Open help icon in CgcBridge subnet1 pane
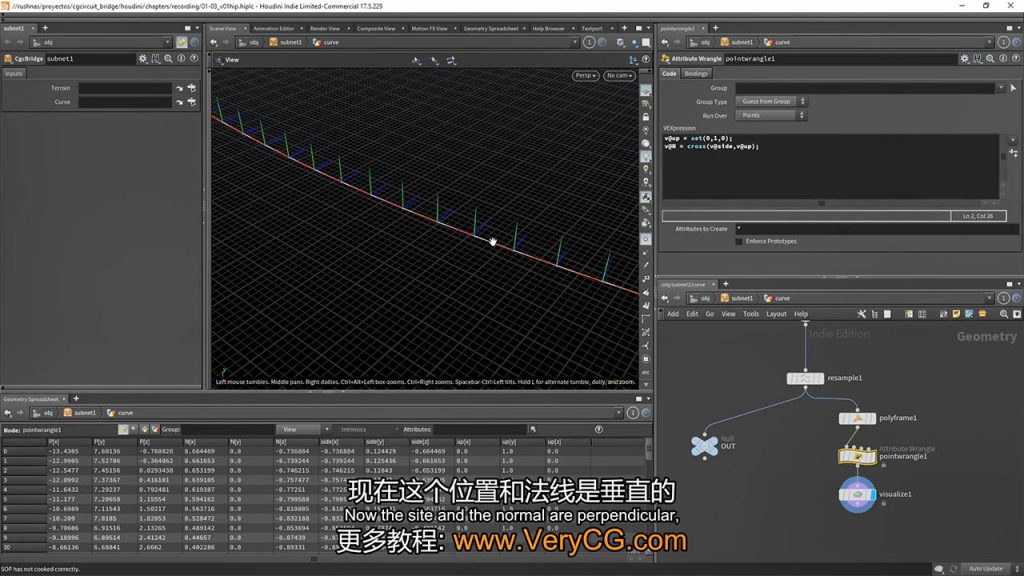 coord(194,59)
